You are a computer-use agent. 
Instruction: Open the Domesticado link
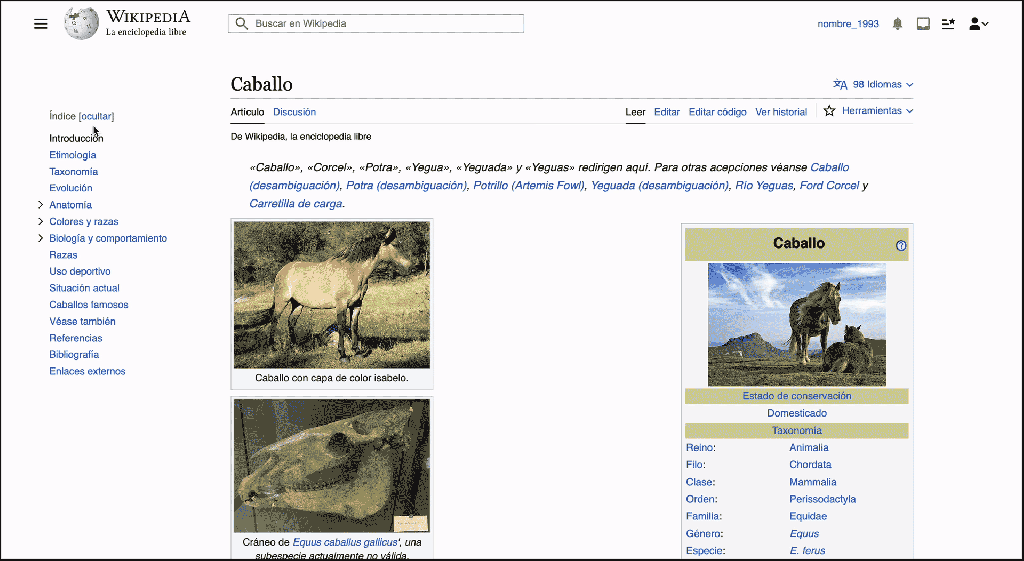797,413
